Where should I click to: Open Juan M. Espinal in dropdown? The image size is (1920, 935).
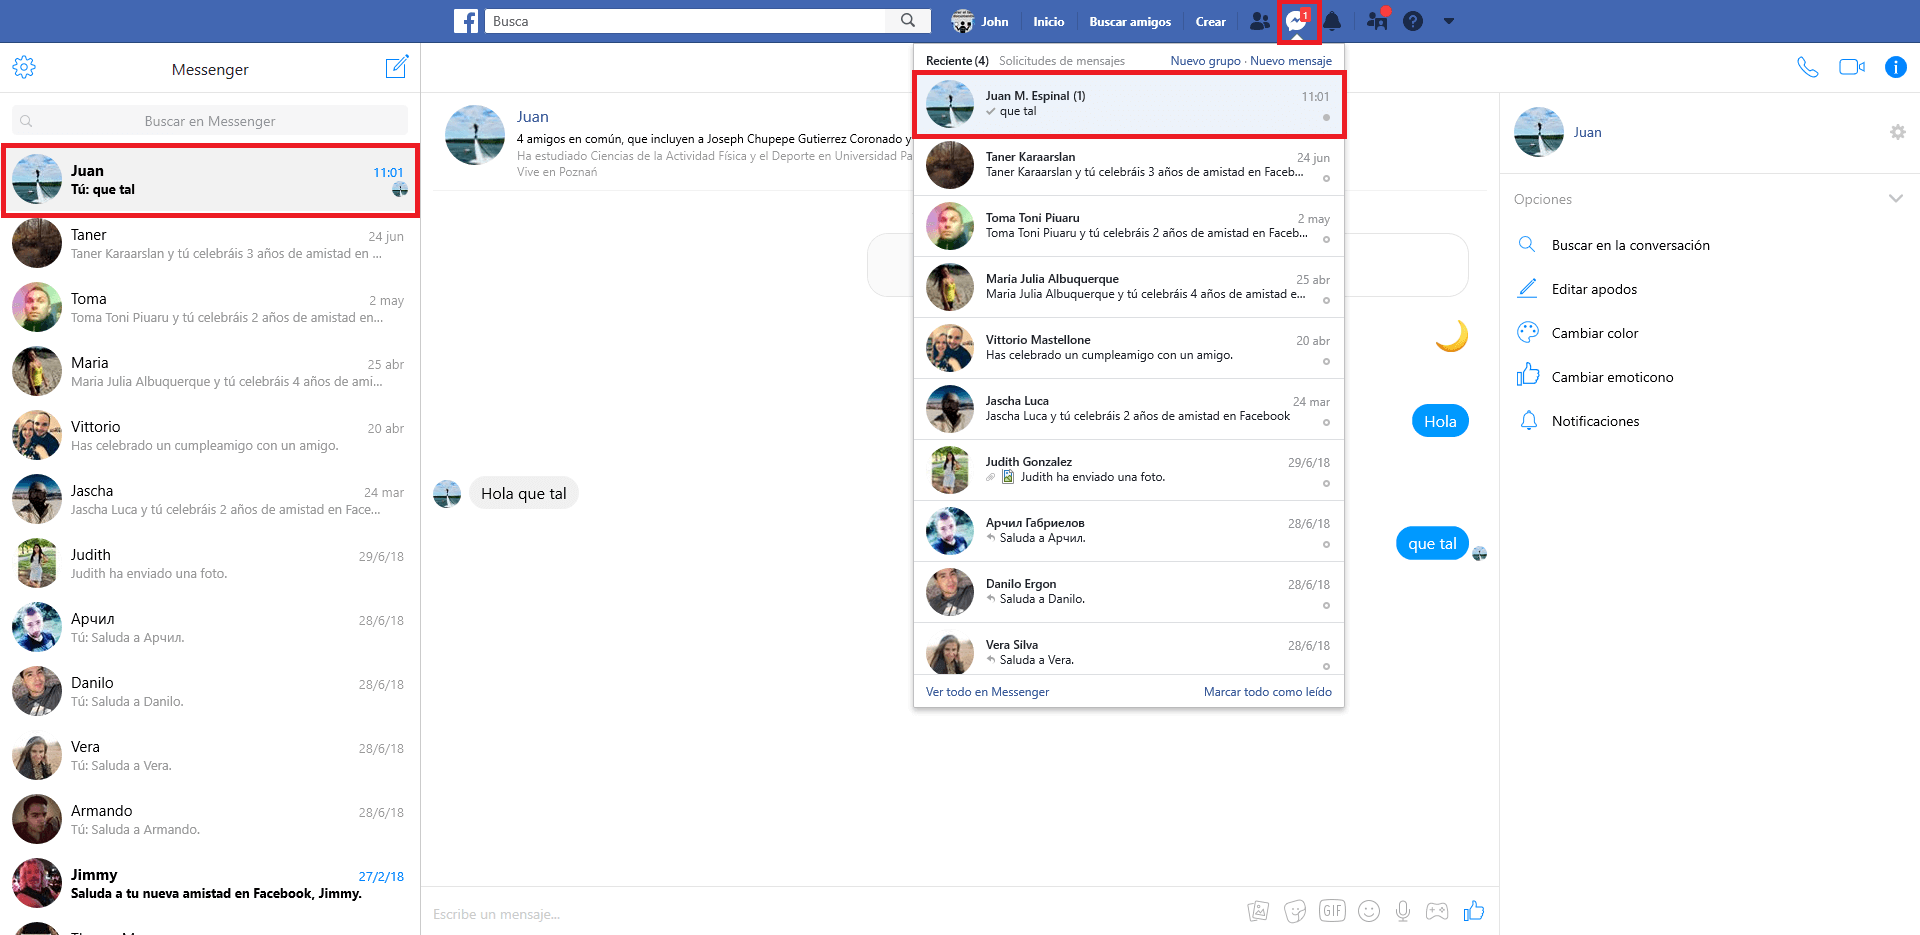click(x=1129, y=104)
